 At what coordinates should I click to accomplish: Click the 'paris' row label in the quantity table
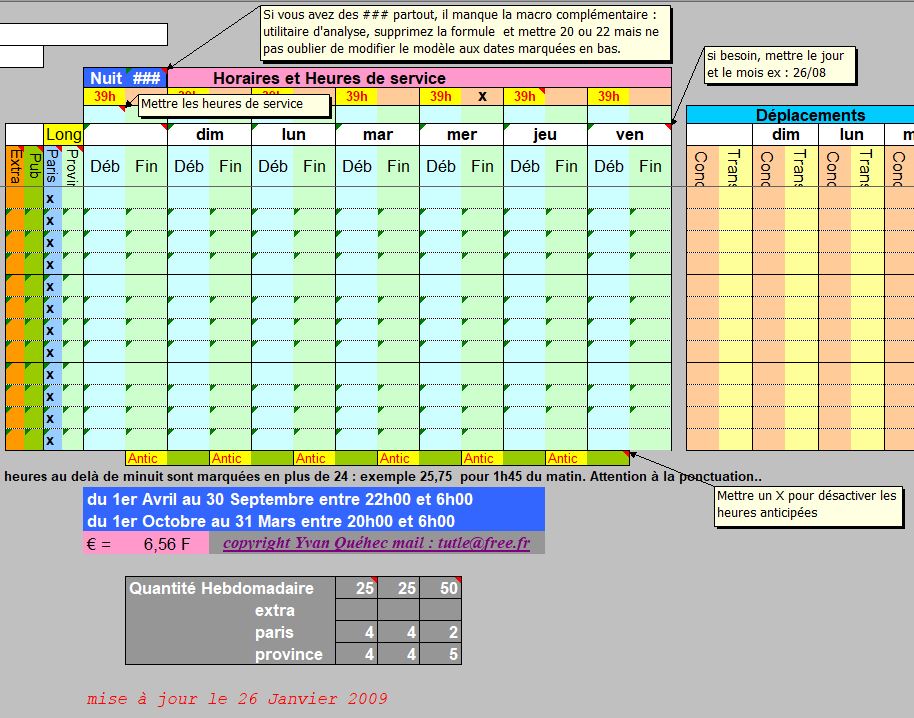point(274,632)
